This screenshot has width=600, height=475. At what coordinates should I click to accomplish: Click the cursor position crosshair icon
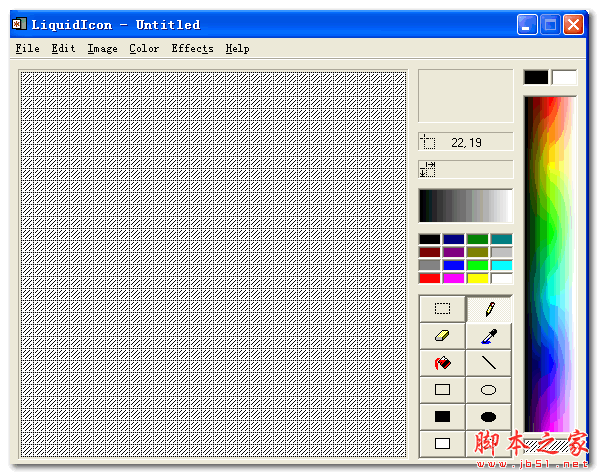coord(427,142)
